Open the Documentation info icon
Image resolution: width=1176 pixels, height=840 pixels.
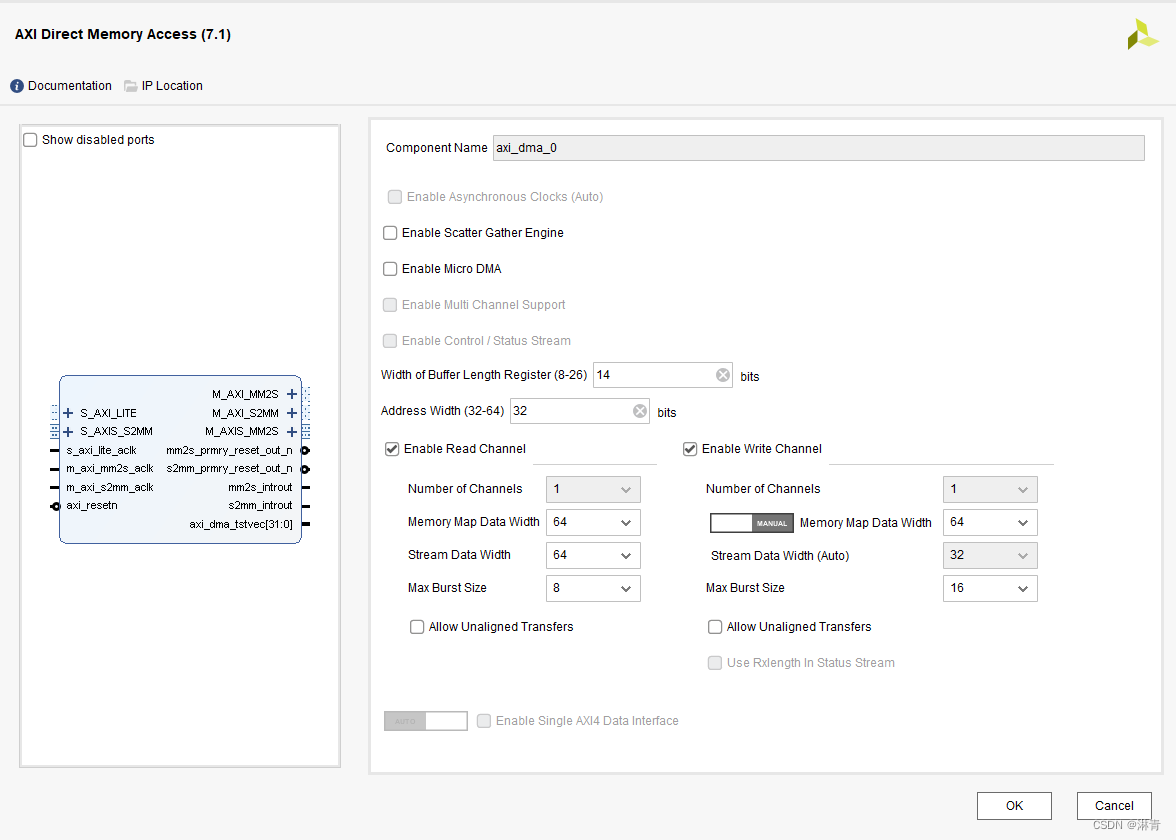tap(16, 86)
